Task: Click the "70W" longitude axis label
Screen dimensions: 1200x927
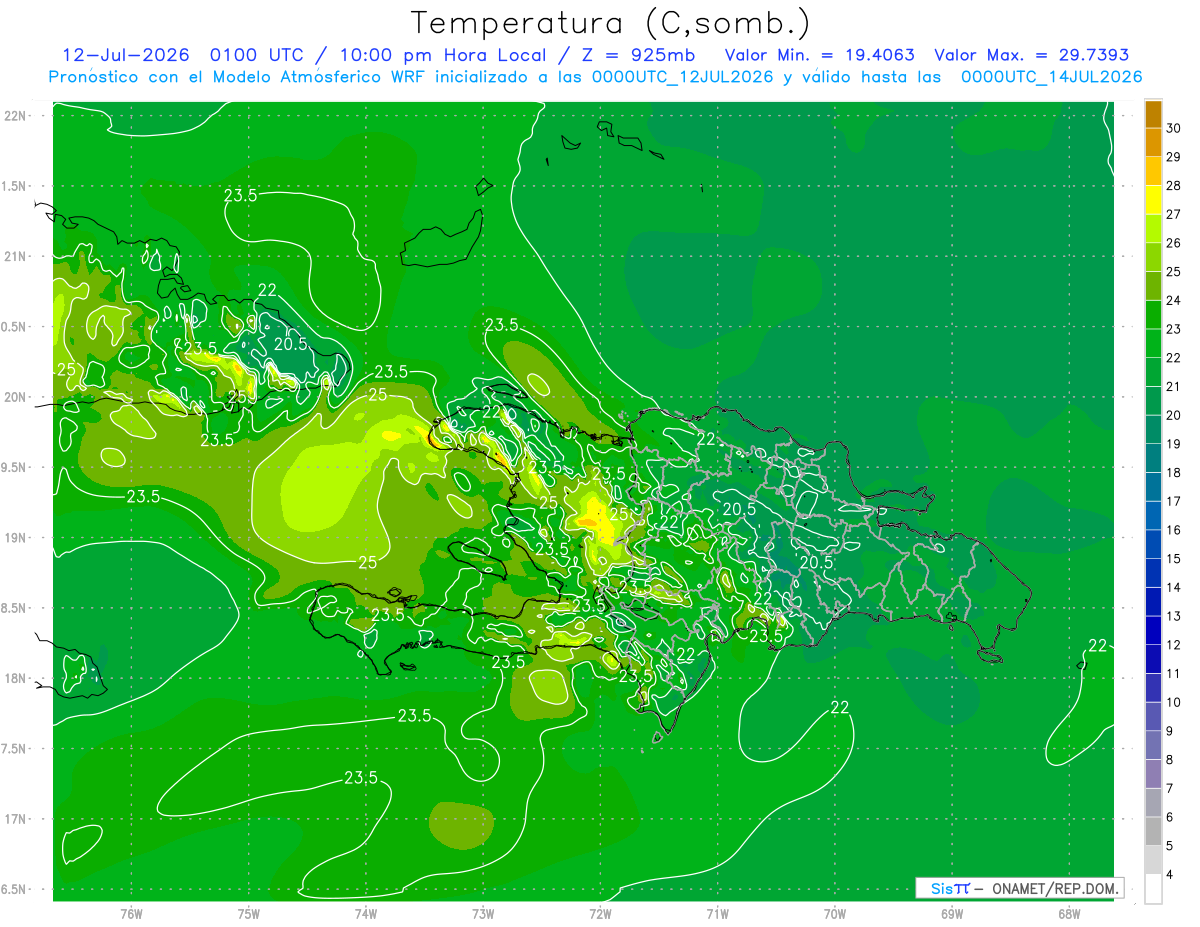Action: click(x=835, y=914)
